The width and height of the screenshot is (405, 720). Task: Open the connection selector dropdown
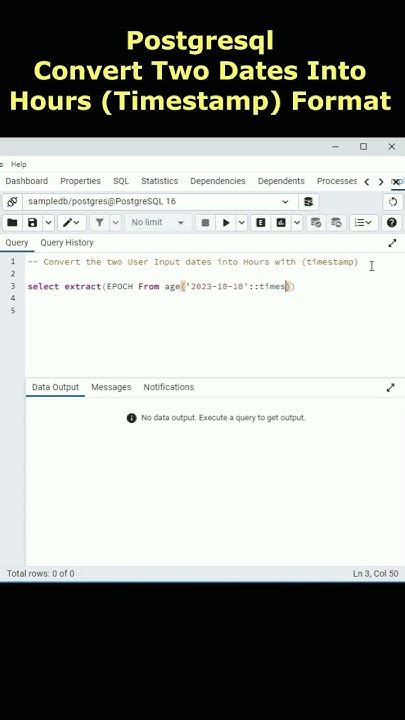(160, 202)
